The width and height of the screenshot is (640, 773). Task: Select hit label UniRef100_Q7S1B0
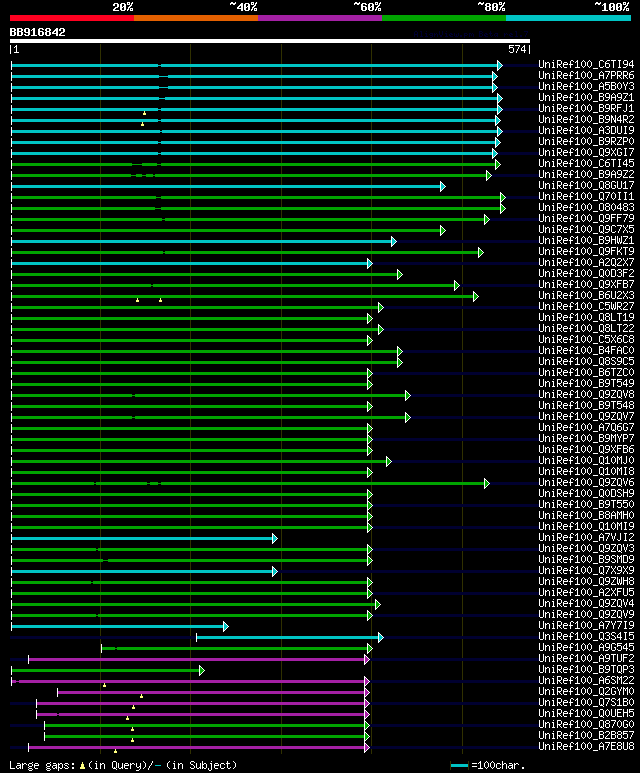pyautogui.click(x=586, y=703)
